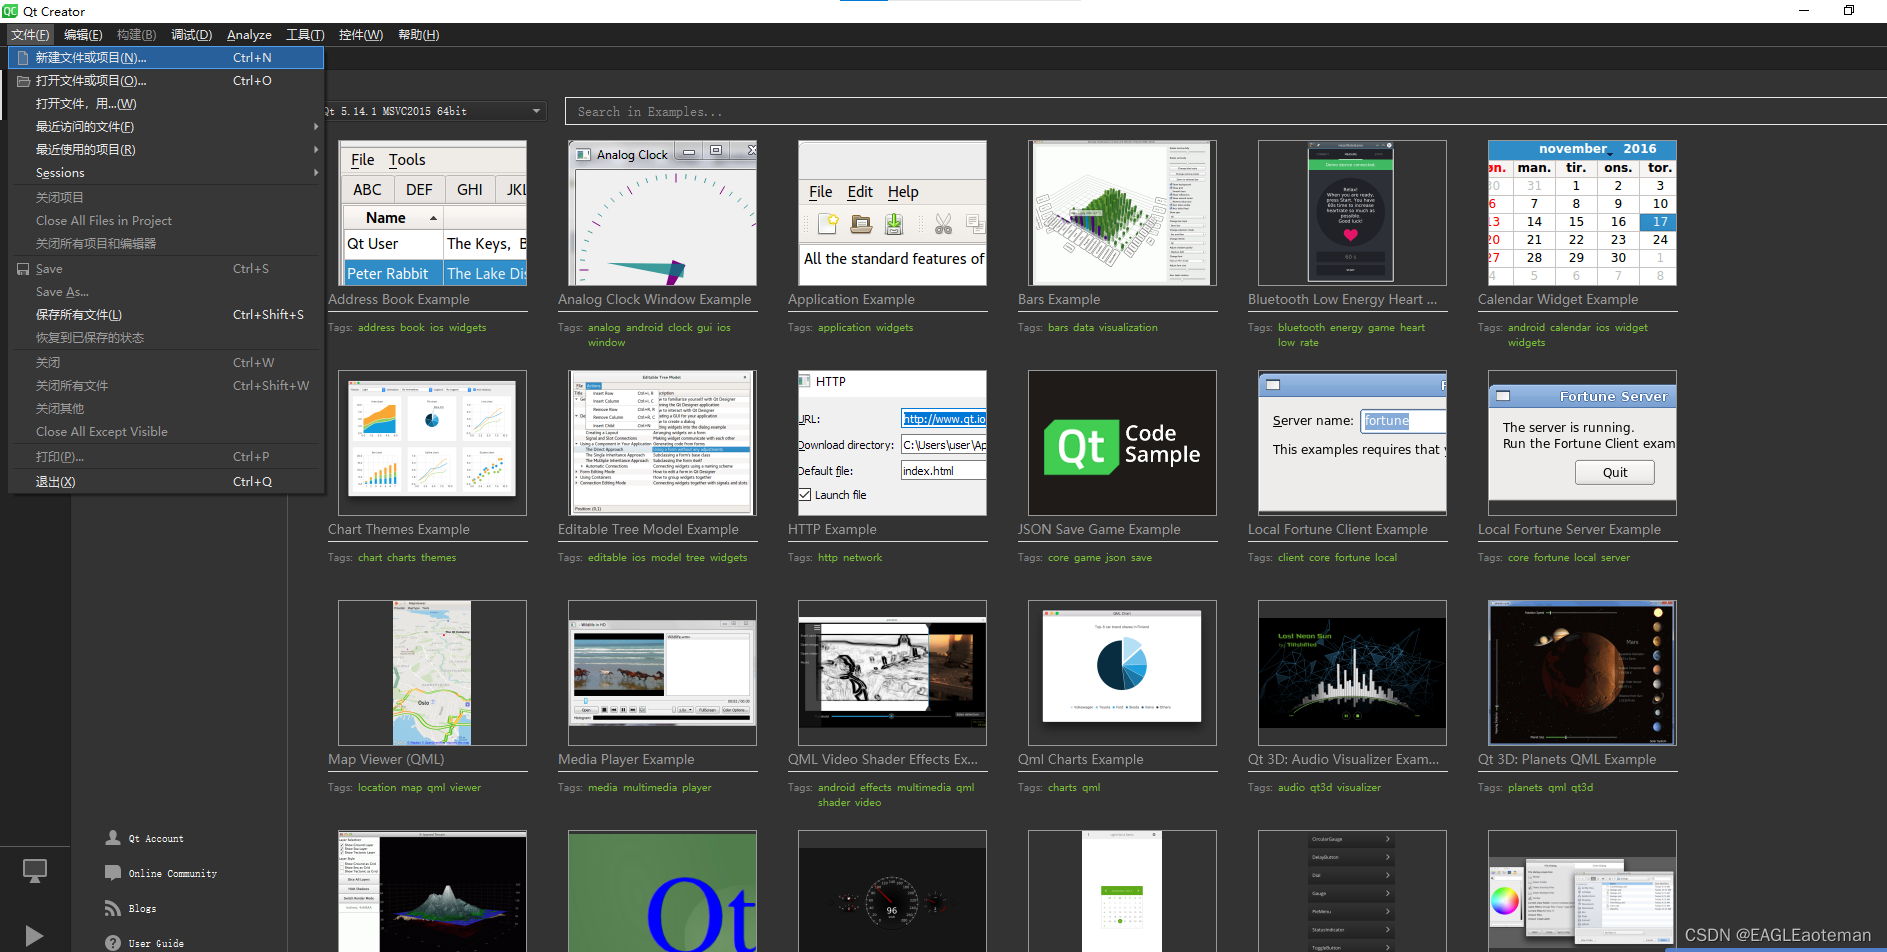Expand the Sessions submenu
1887x952 pixels.
tap(166, 173)
